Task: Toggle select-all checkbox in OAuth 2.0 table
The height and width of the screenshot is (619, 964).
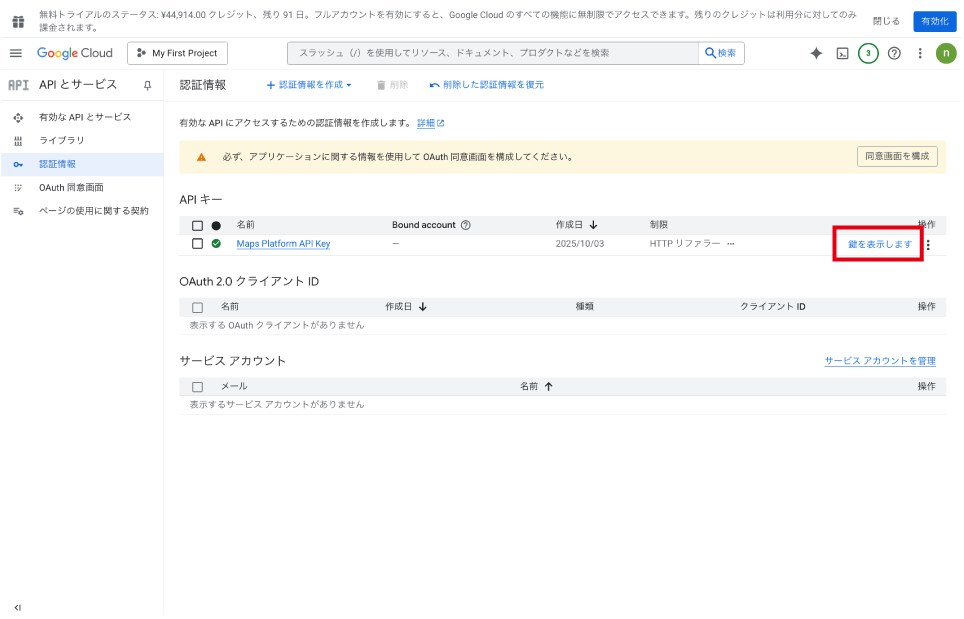Action: (197, 307)
